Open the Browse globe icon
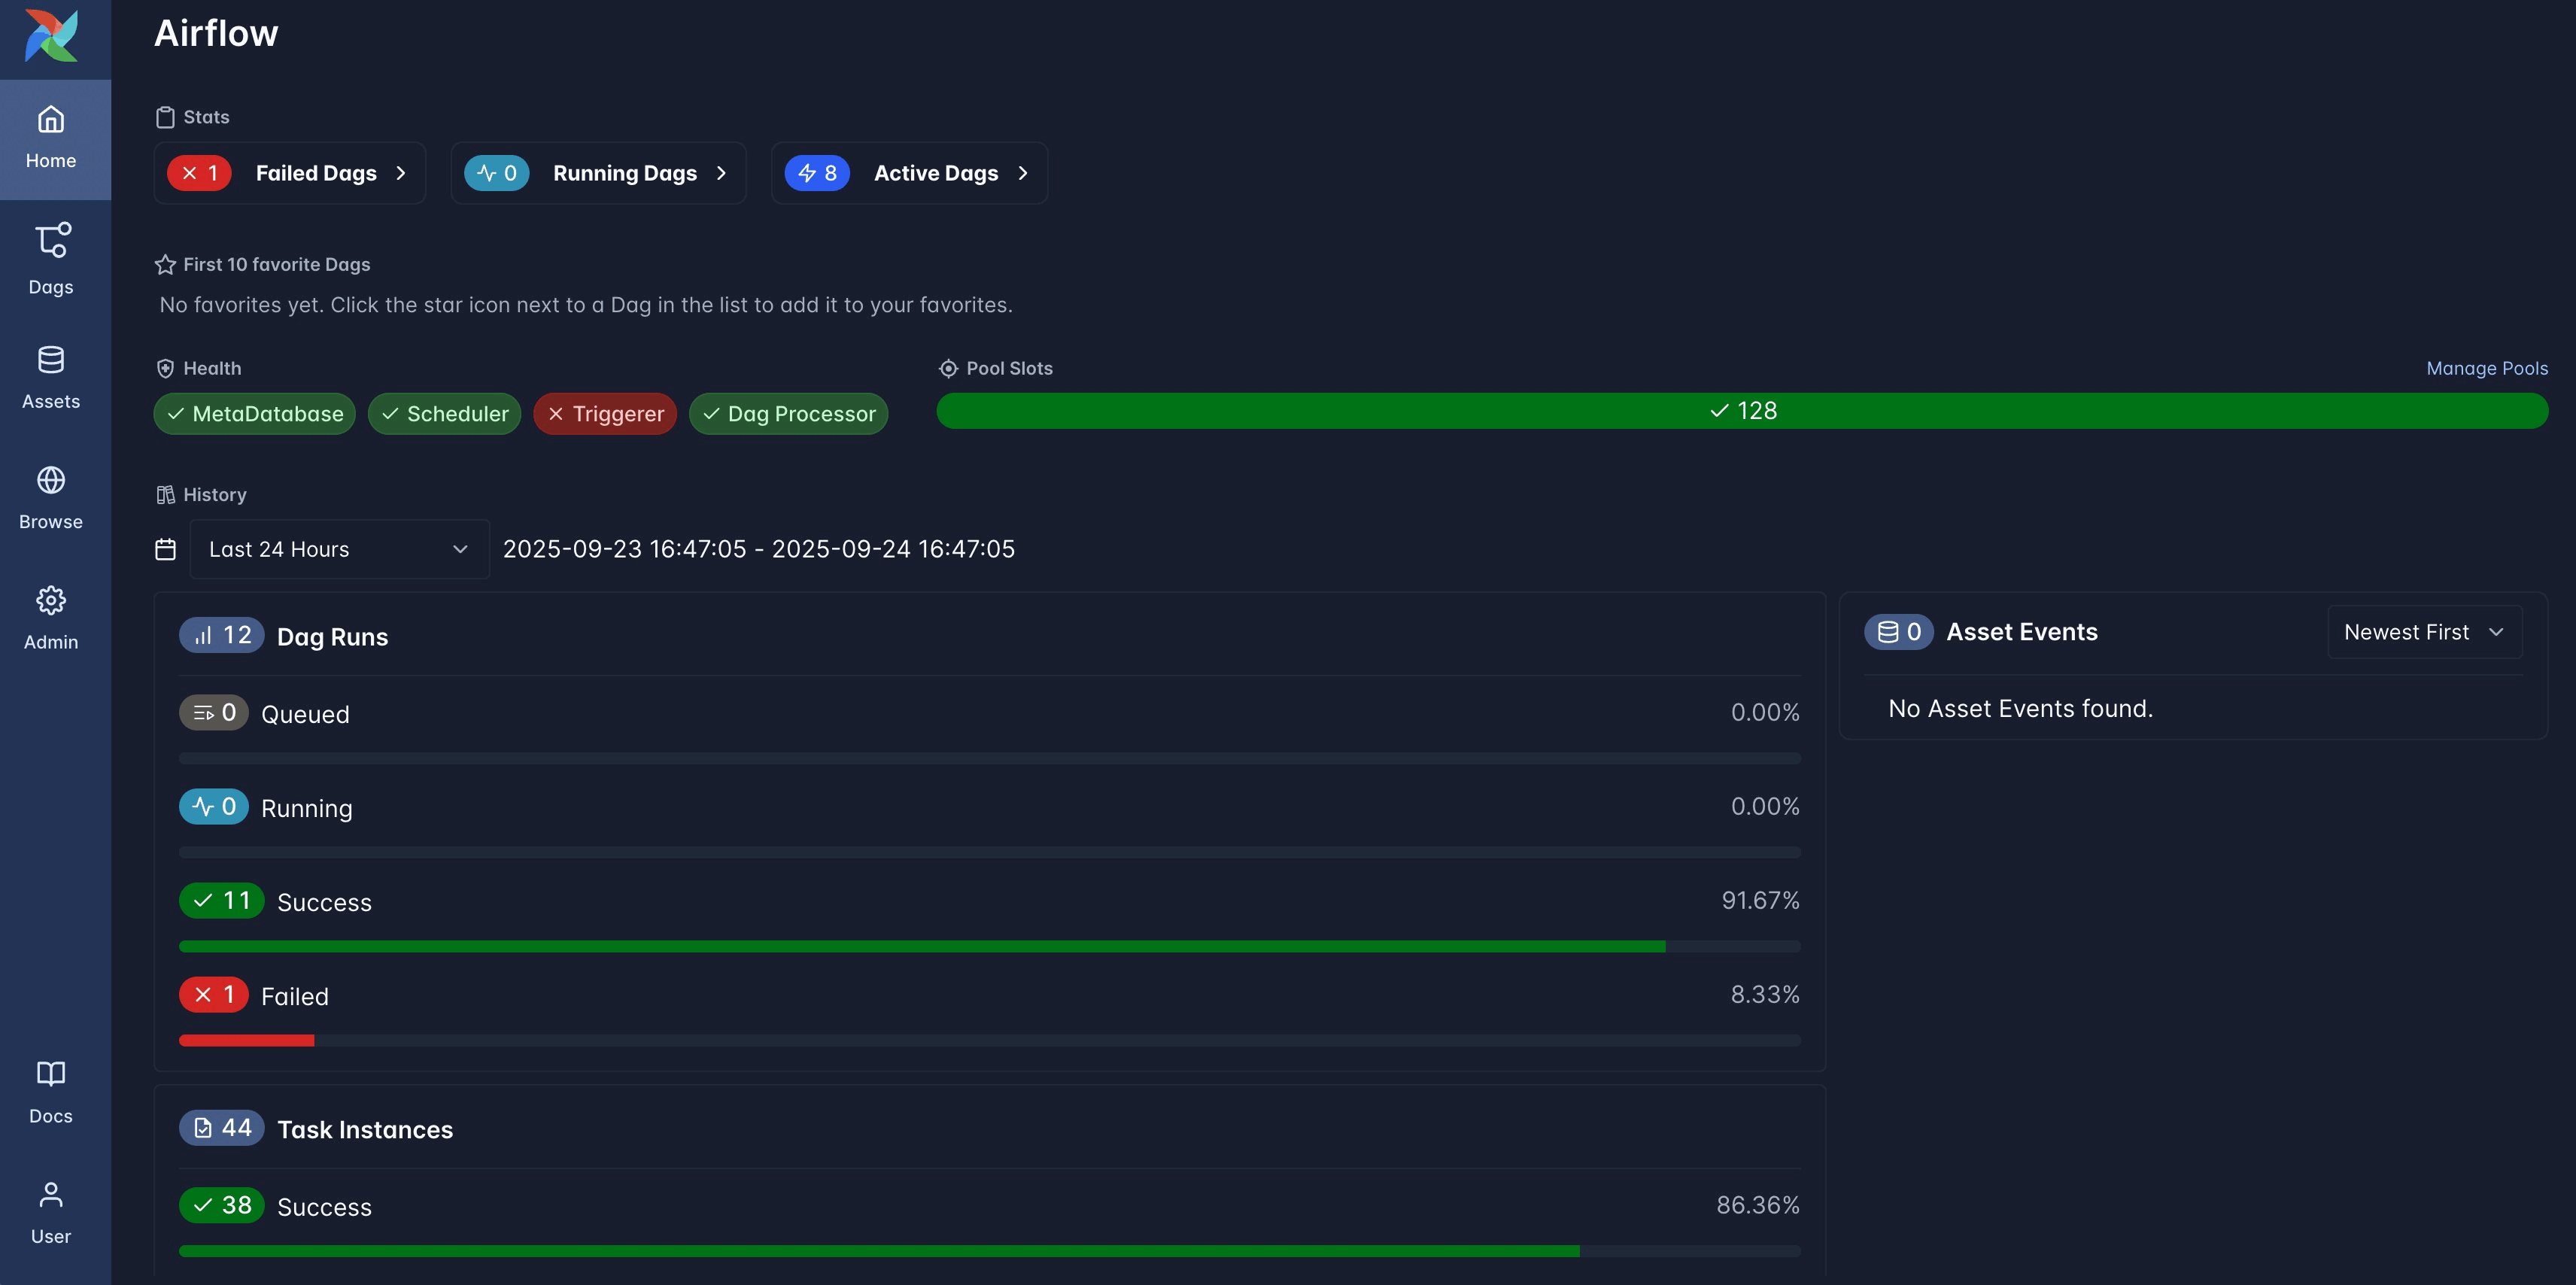Image resolution: width=2576 pixels, height=1285 pixels. 51,481
